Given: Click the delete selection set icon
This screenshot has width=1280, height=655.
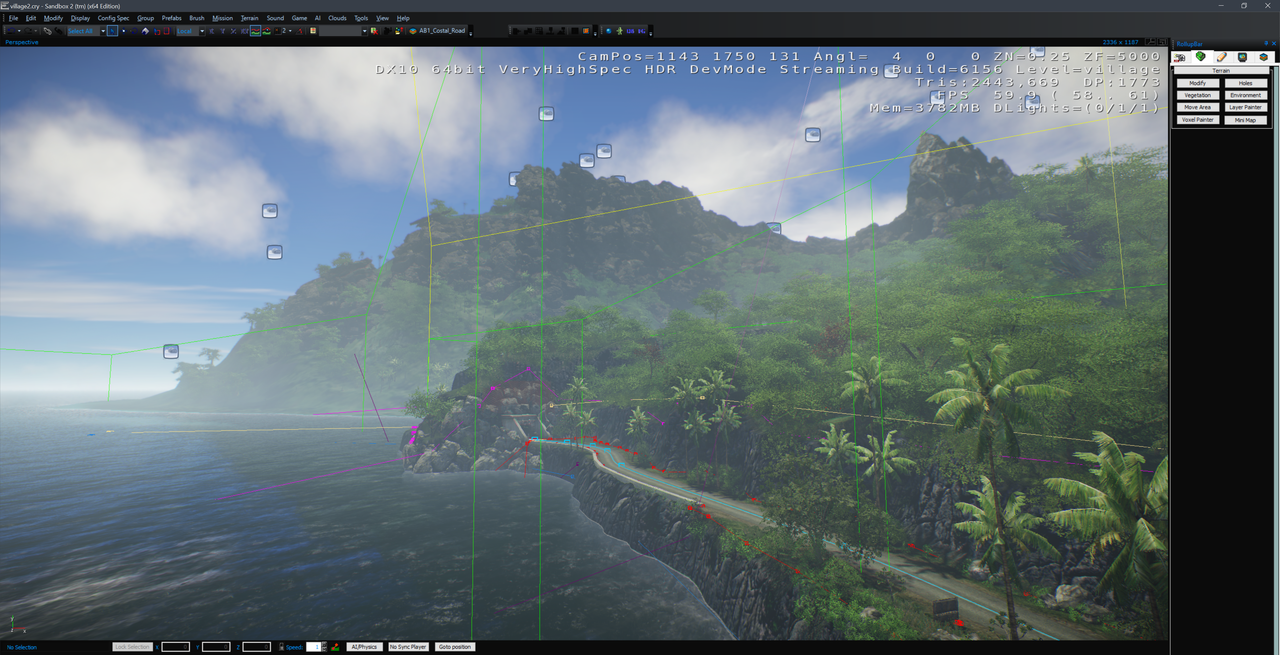Looking at the screenshot, I should coord(374,31).
